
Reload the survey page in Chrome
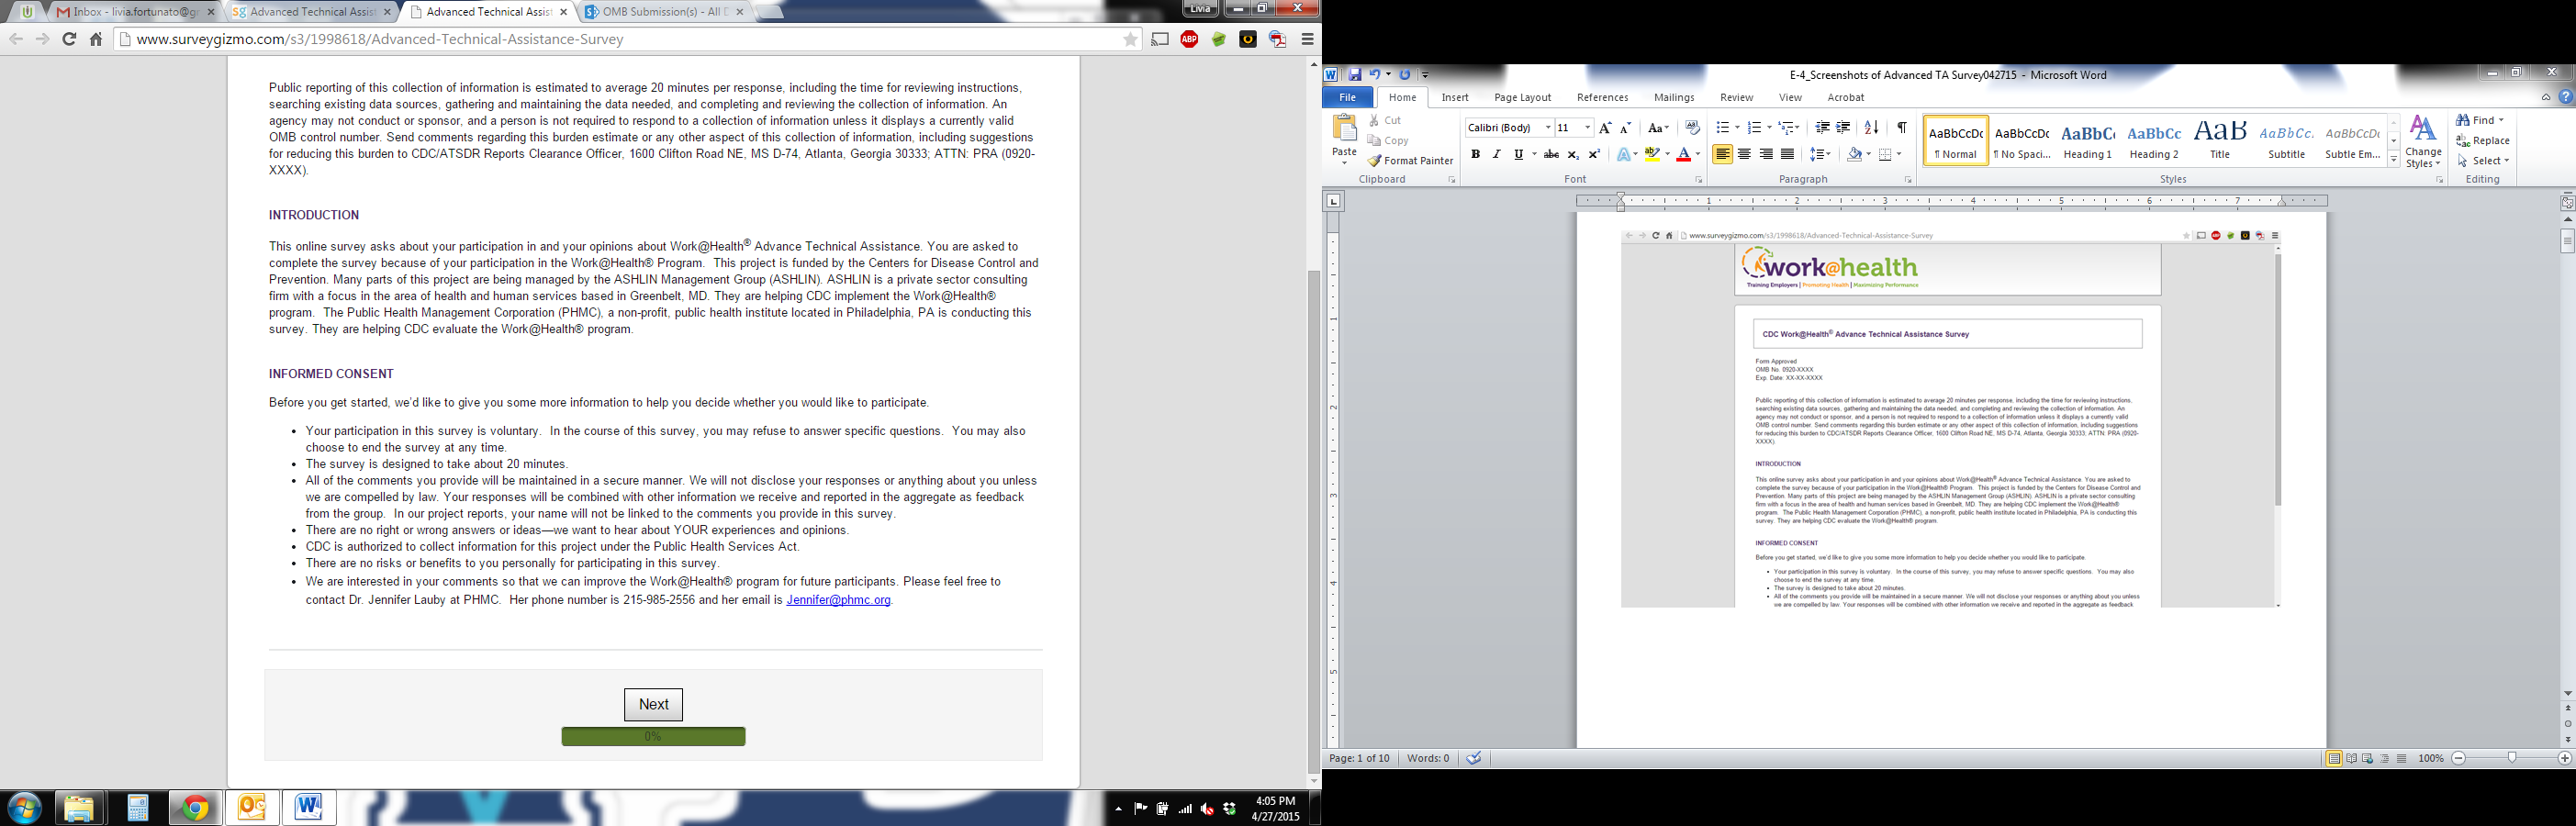pyautogui.click(x=69, y=39)
